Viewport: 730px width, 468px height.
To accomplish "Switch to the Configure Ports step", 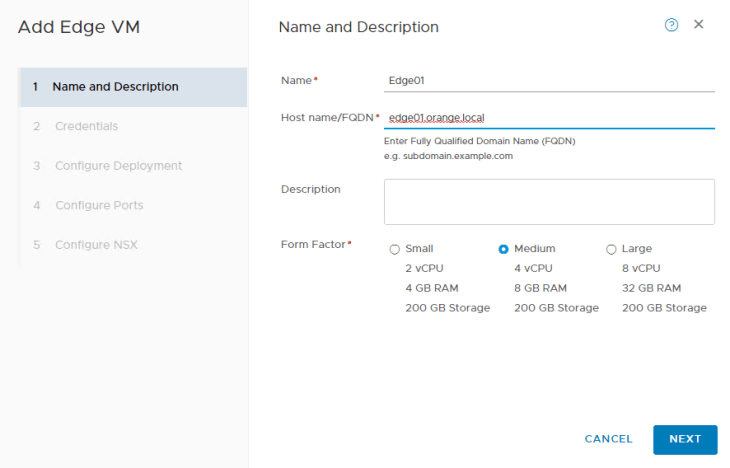I will (x=99, y=205).
